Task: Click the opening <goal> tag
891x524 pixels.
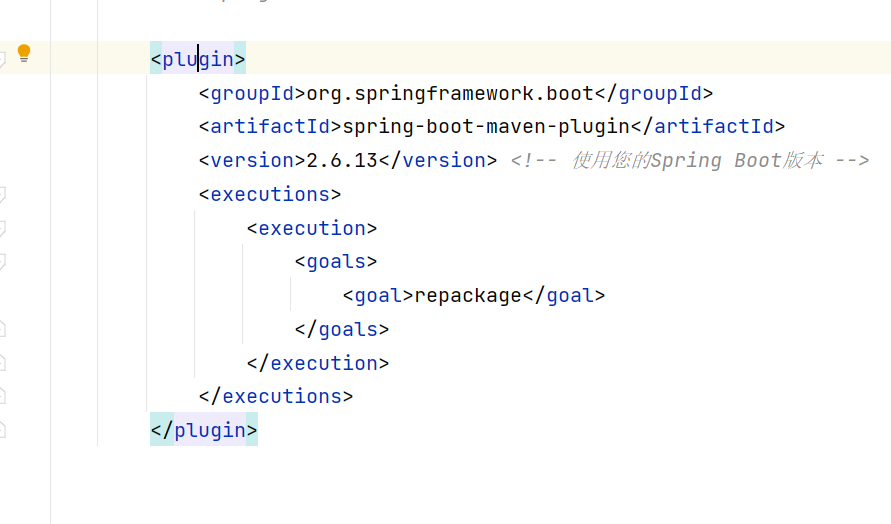Action: click(x=378, y=296)
